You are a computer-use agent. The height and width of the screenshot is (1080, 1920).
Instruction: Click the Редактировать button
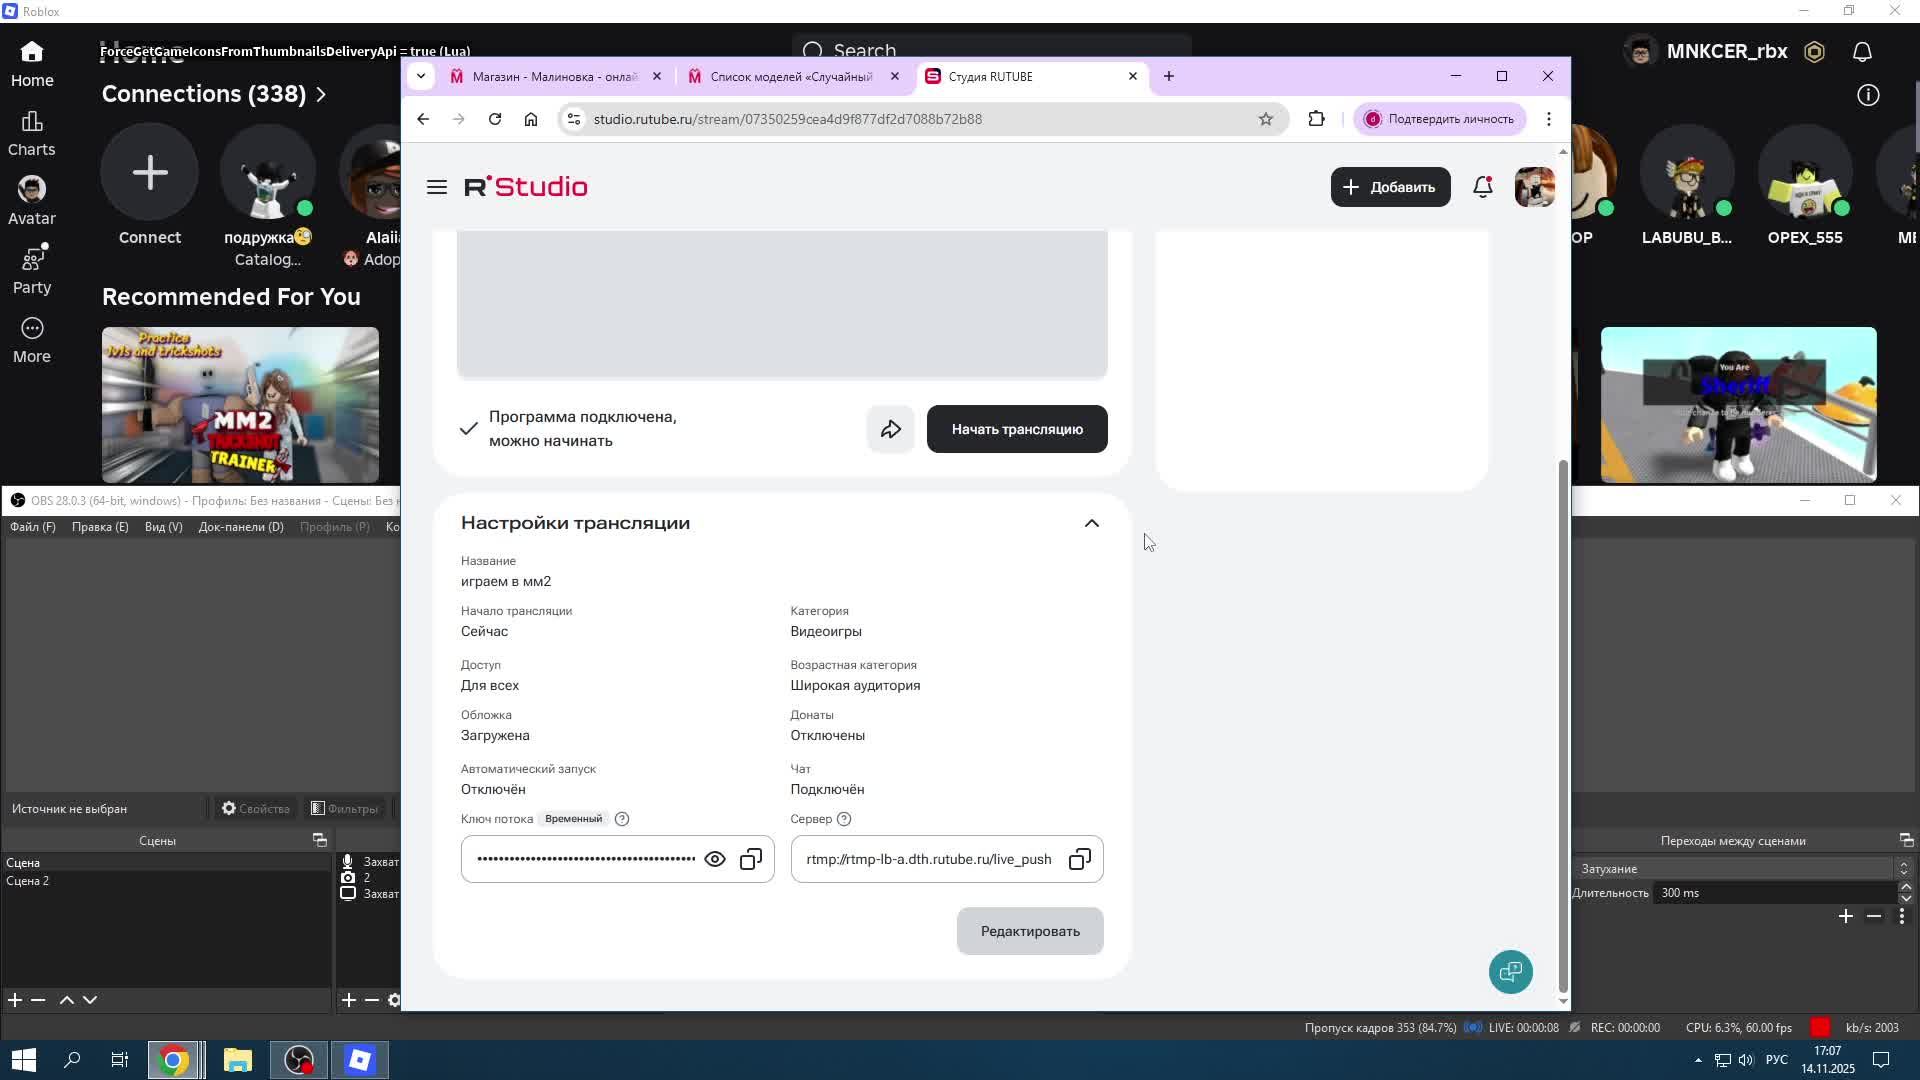pos(1029,931)
